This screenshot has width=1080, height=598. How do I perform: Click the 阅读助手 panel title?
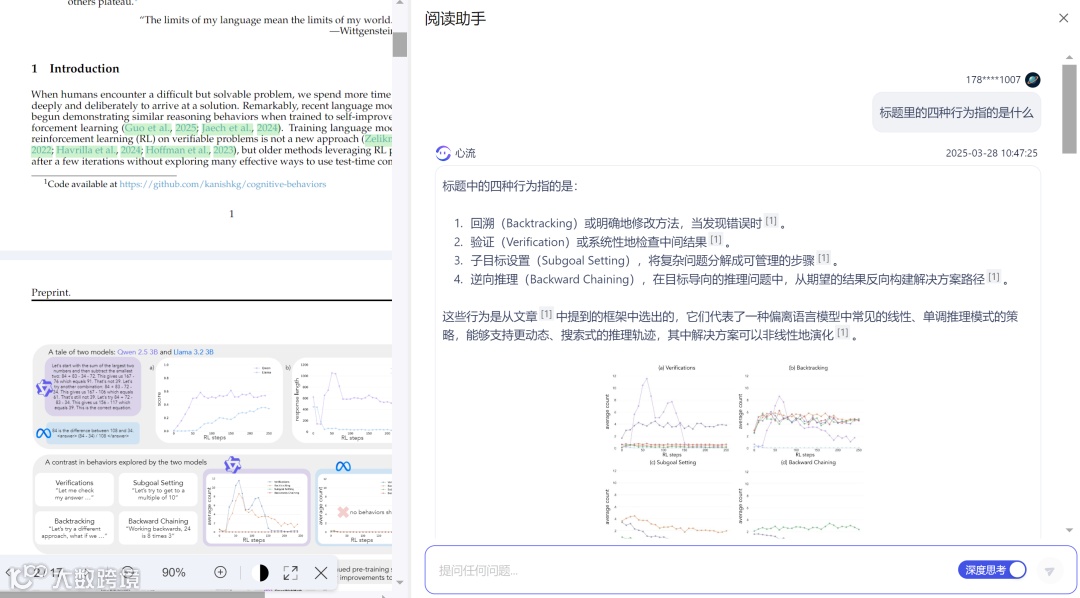(x=455, y=19)
